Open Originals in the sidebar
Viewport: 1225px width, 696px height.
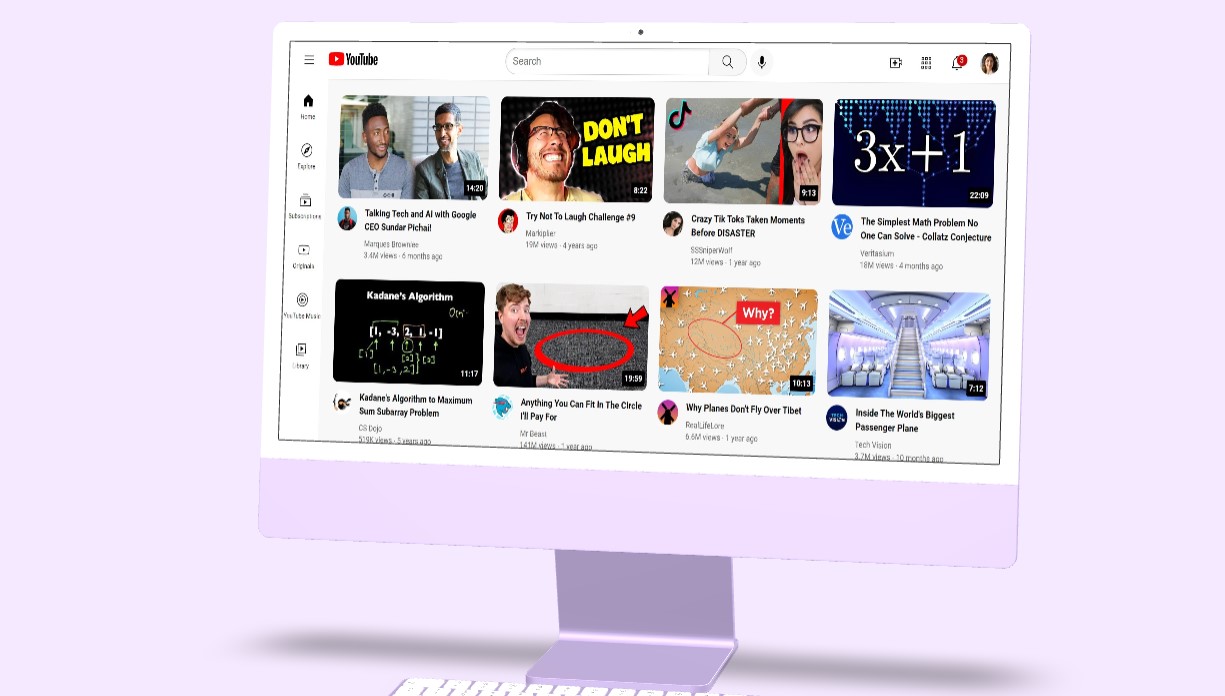pos(302,250)
